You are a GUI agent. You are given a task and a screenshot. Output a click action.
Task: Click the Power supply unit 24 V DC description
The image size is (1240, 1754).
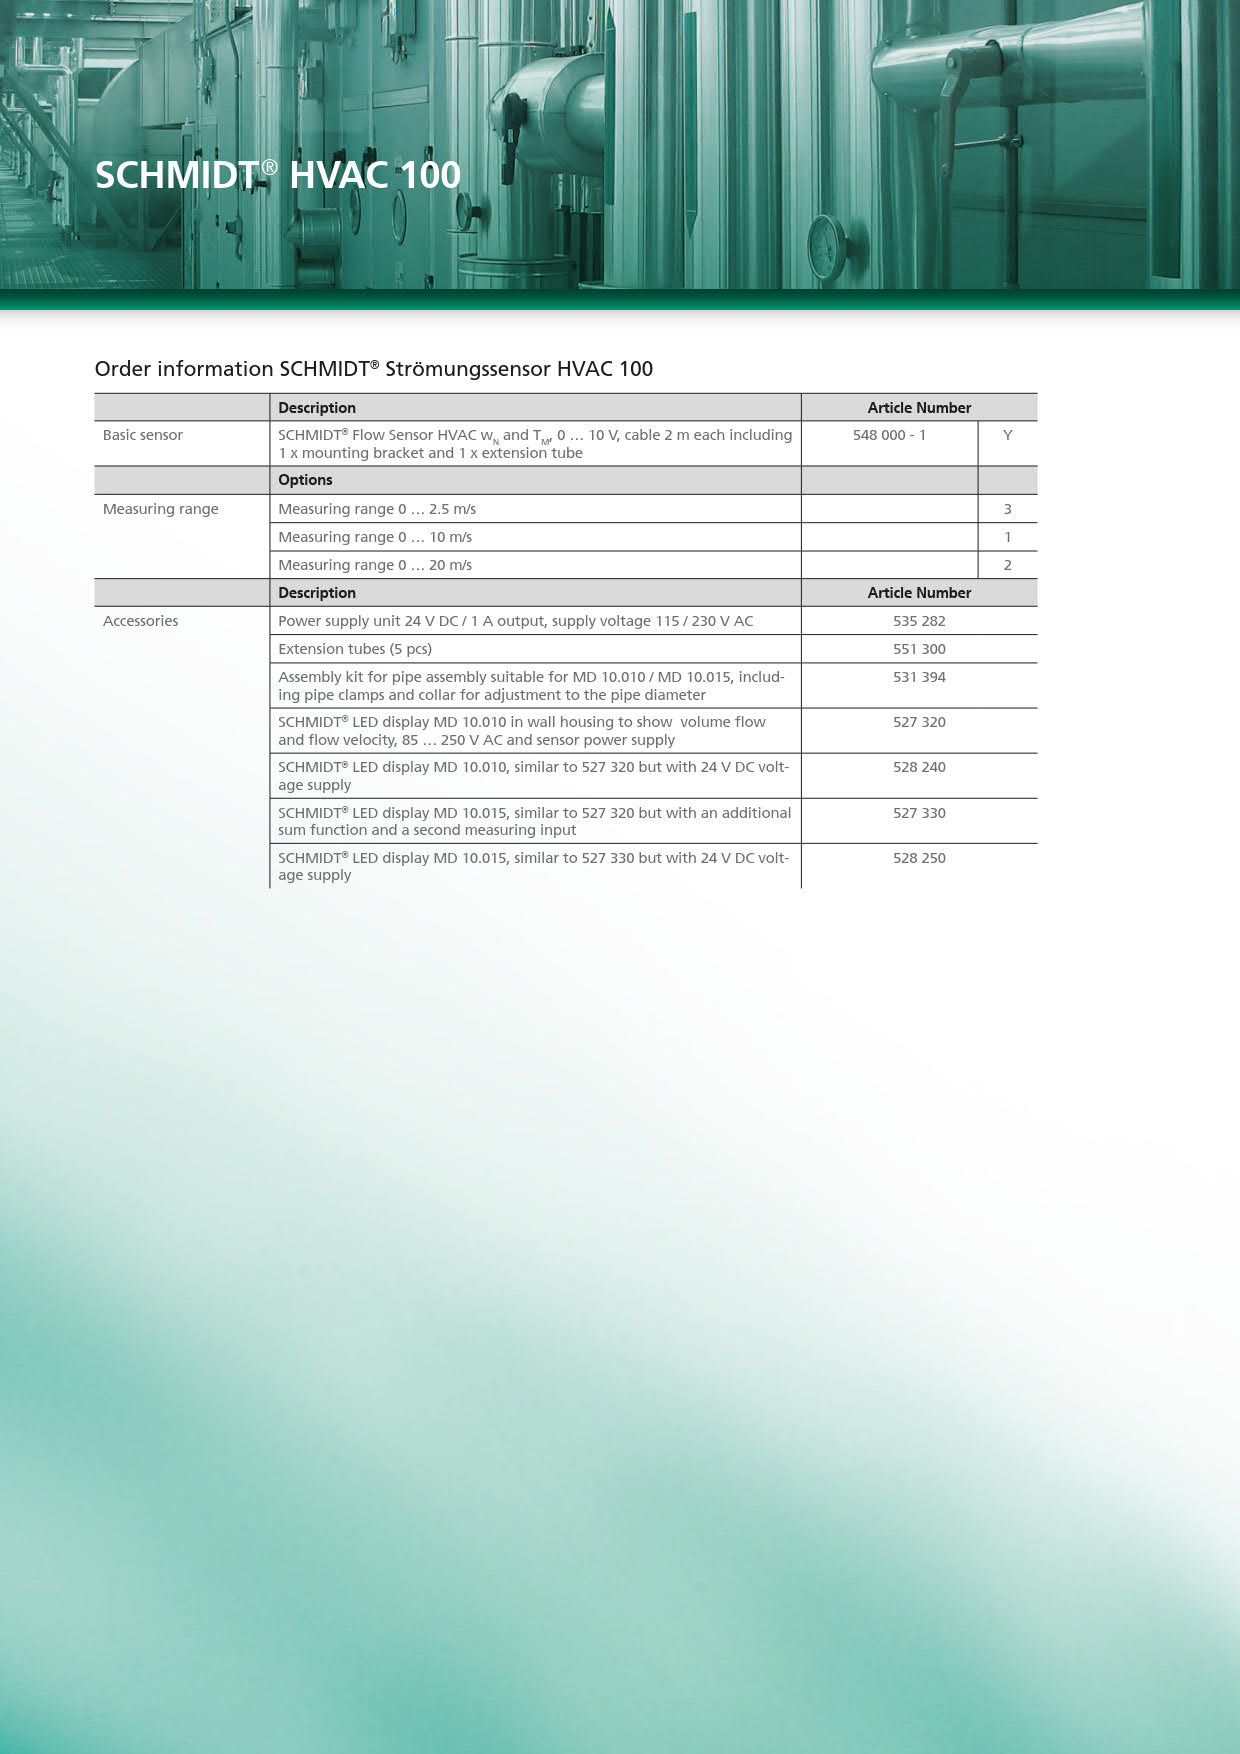tap(515, 621)
